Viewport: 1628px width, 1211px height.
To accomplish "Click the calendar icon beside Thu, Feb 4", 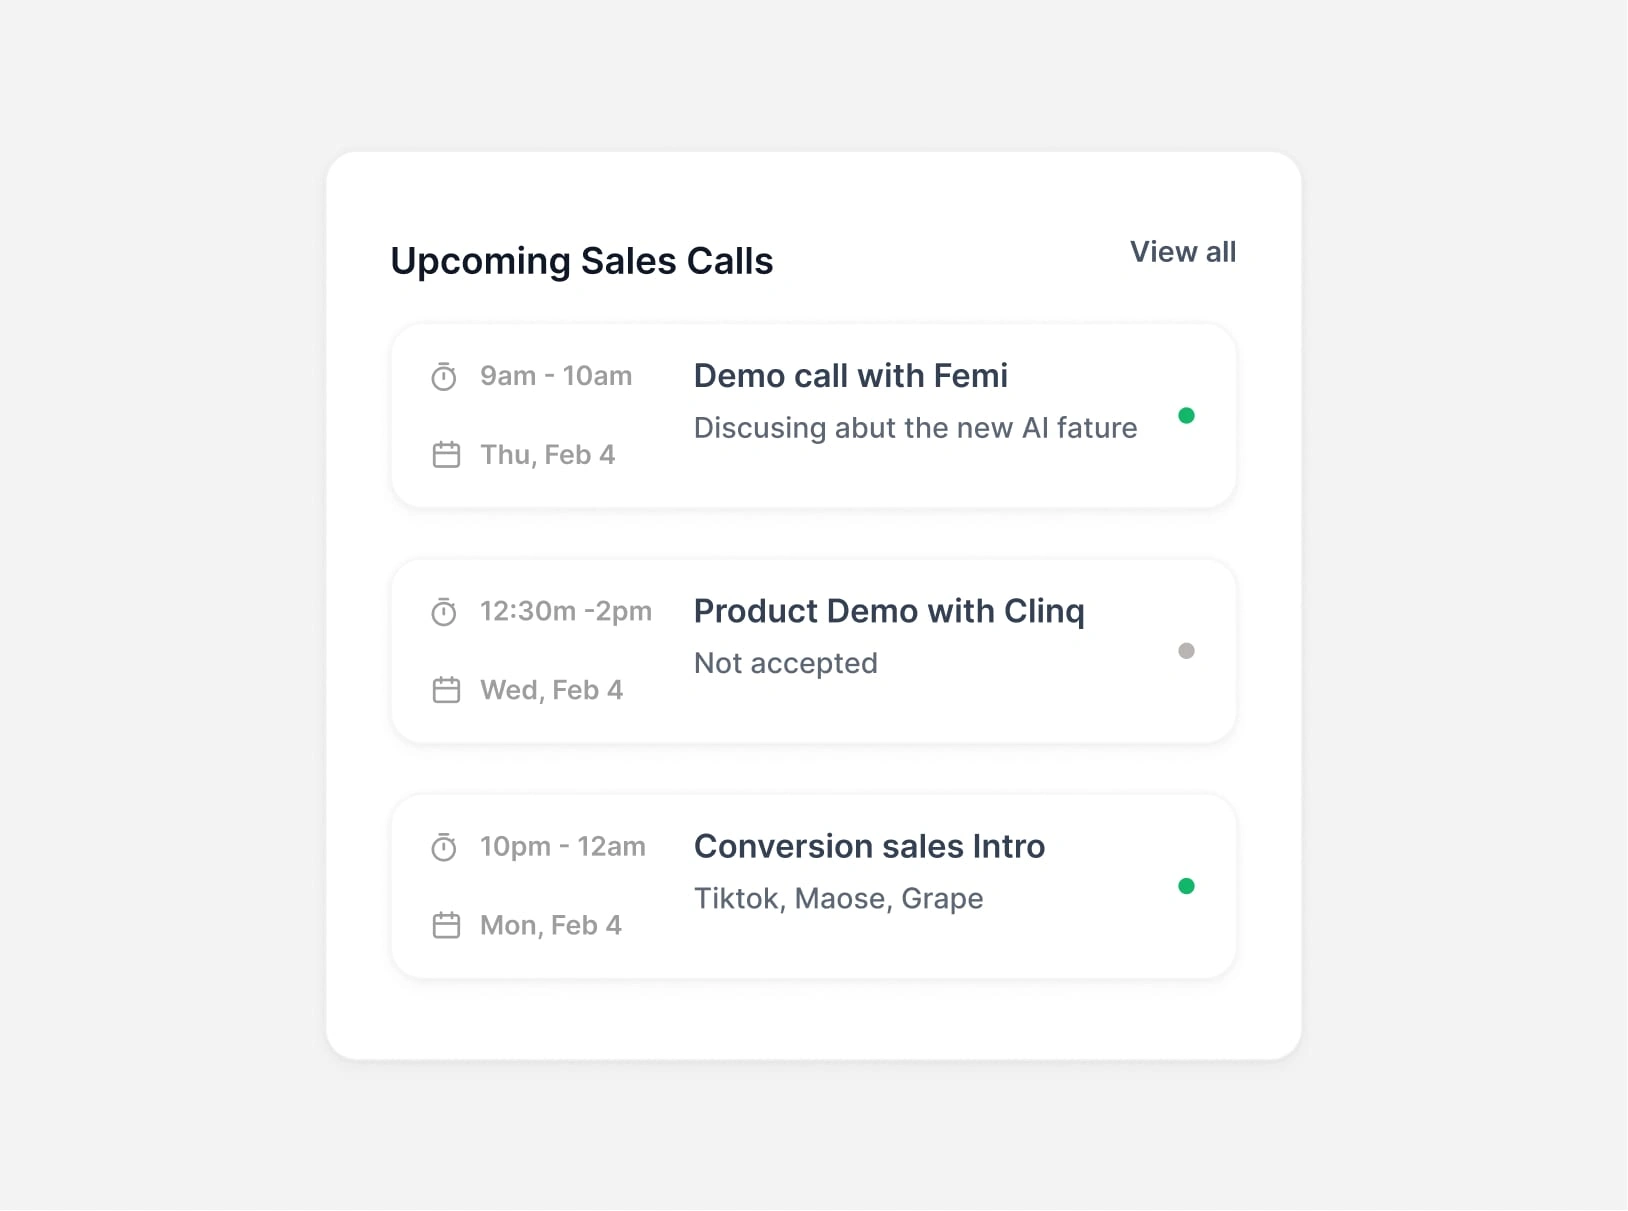I will (x=446, y=455).
